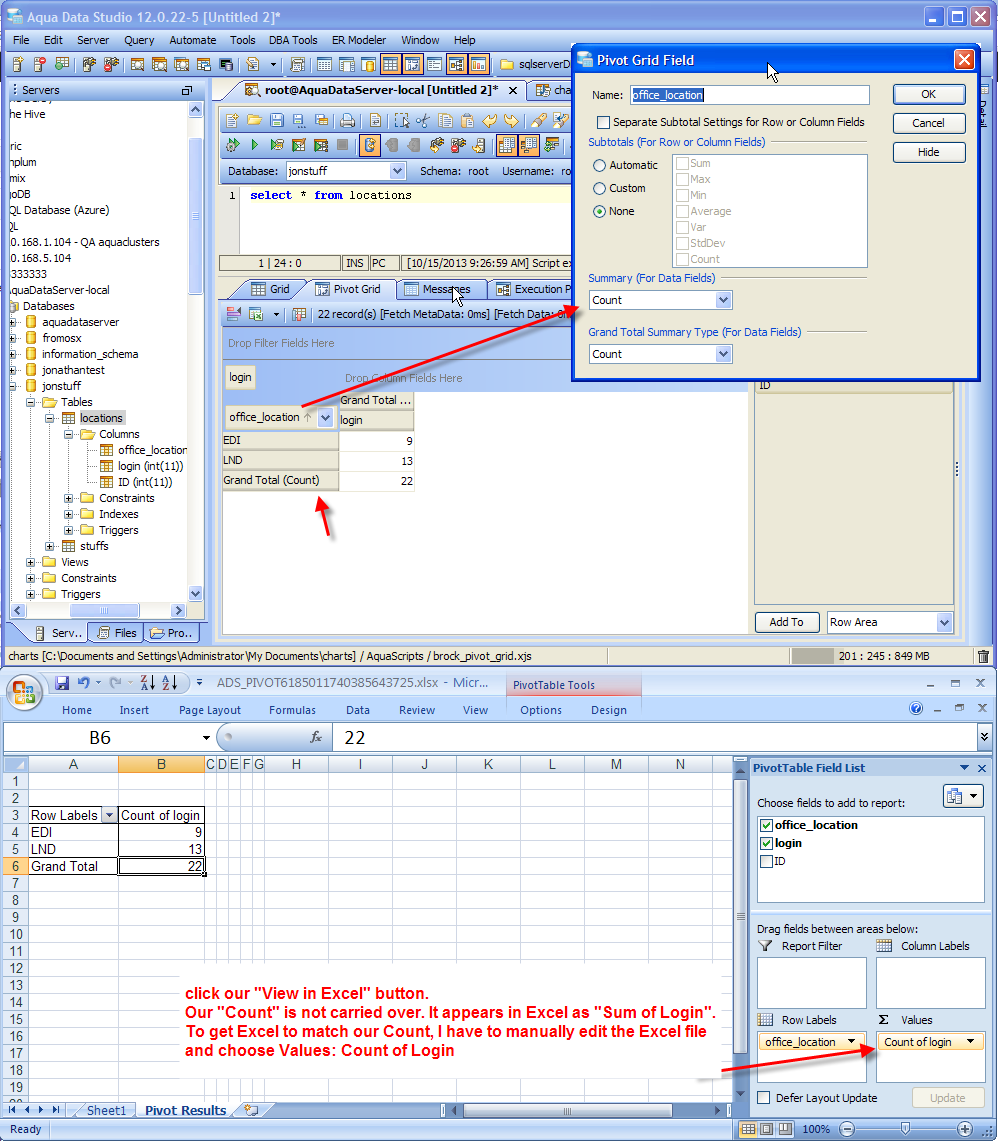998x1141 pixels.
Task: Uncheck office_location in PivotTable Field List
Action: 766,825
